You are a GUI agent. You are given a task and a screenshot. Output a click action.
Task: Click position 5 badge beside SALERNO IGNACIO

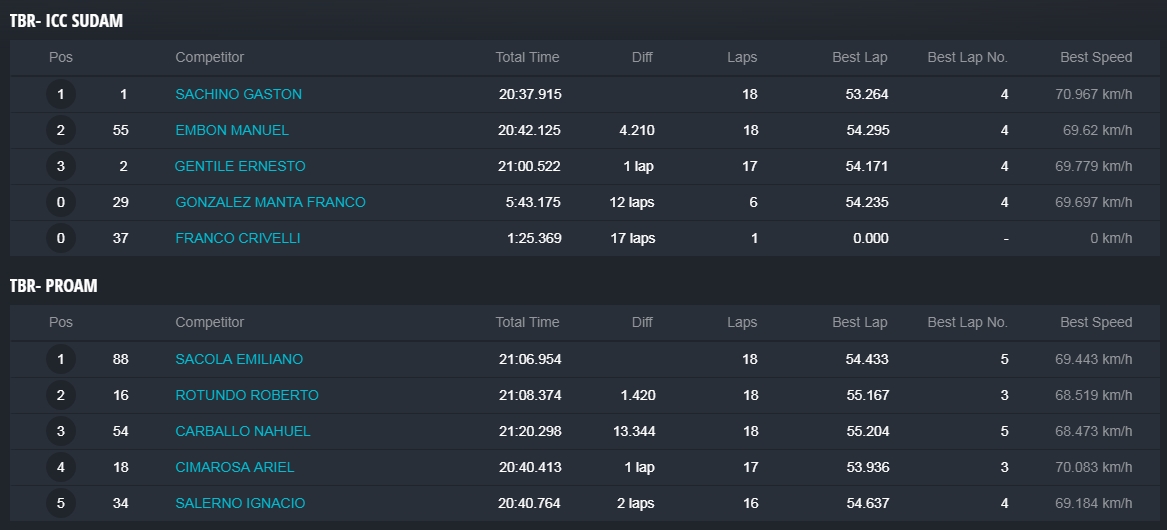pyautogui.click(x=61, y=503)
